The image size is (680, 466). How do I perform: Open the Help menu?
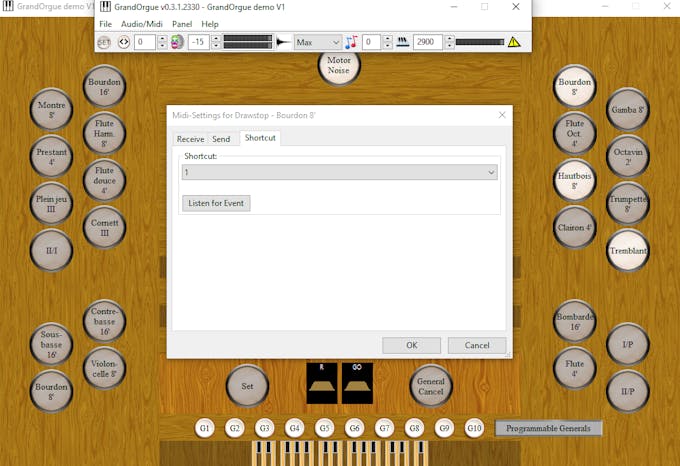pyautogui.click(x=210, y=24)
